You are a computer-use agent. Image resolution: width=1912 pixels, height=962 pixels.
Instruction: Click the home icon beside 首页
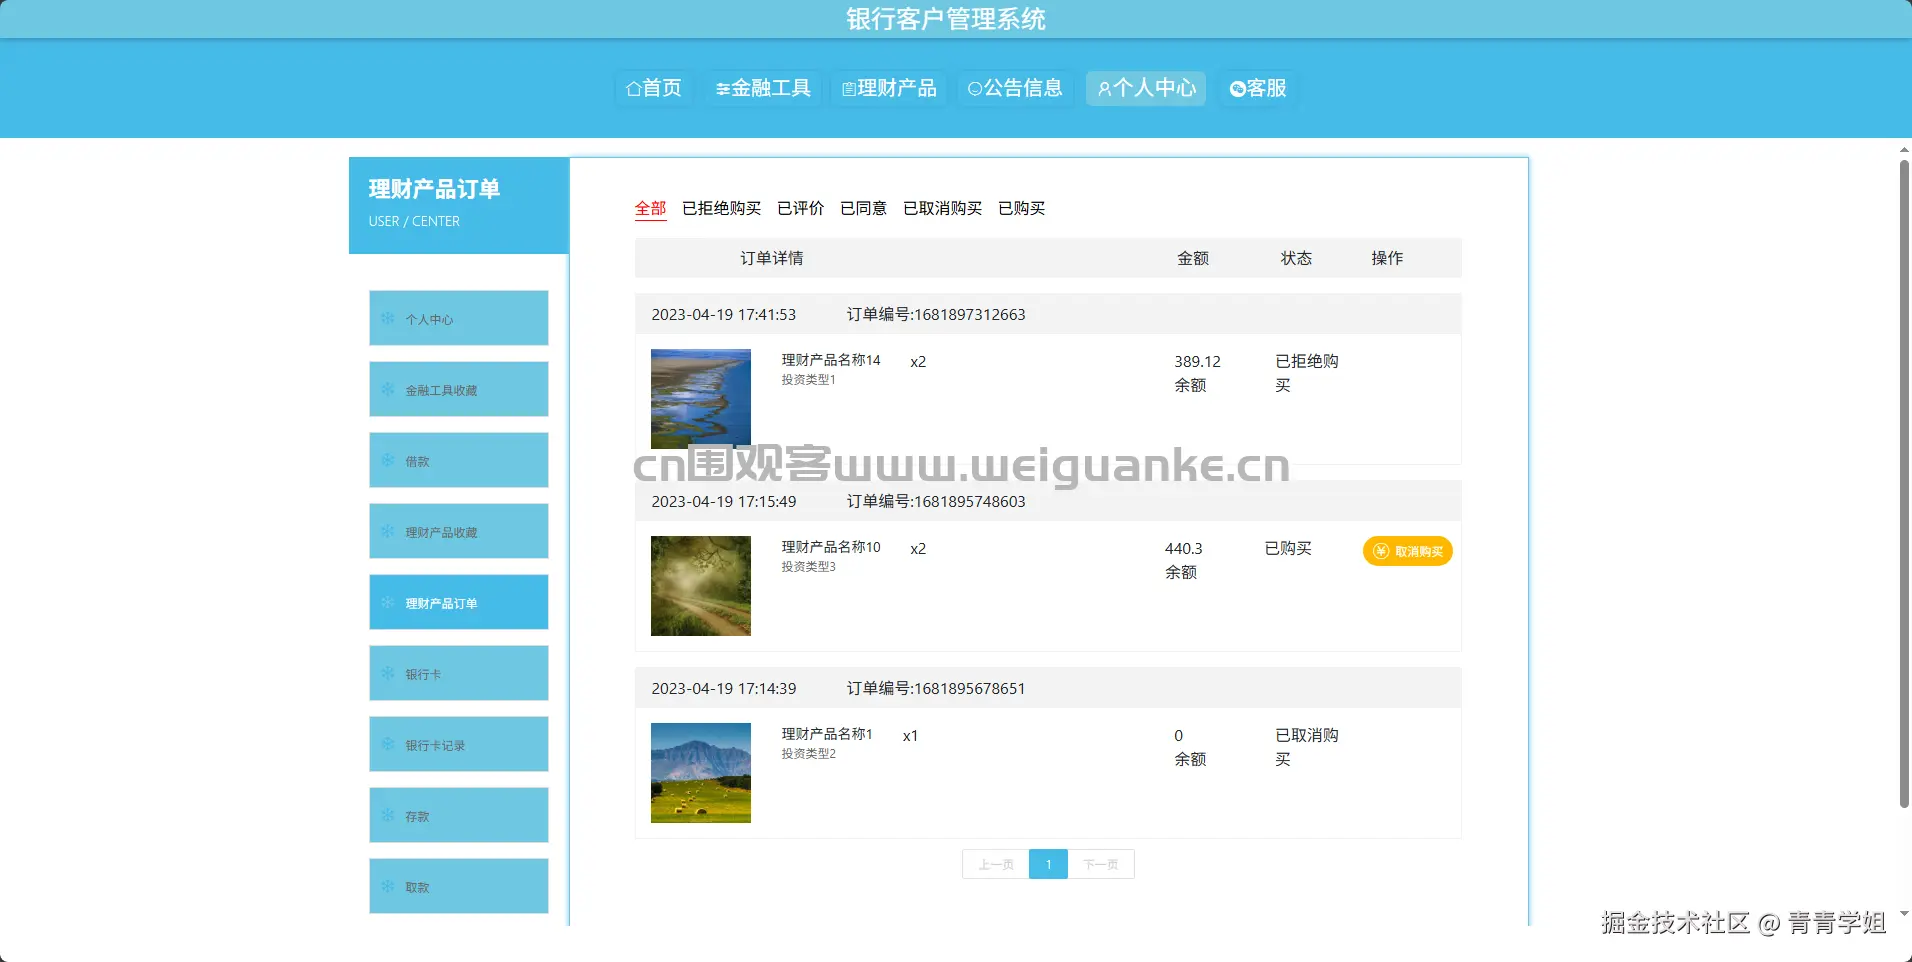tap(633, 89)
